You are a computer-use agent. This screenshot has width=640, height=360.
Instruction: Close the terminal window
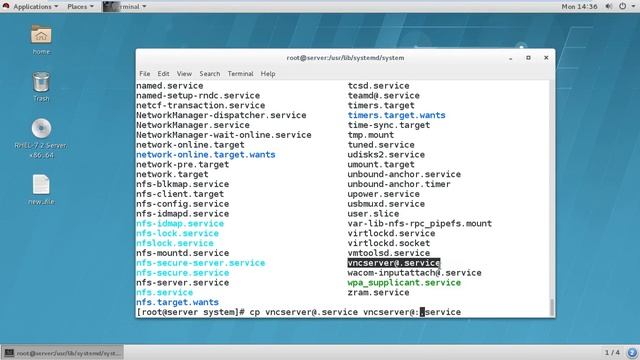(546, 58)
